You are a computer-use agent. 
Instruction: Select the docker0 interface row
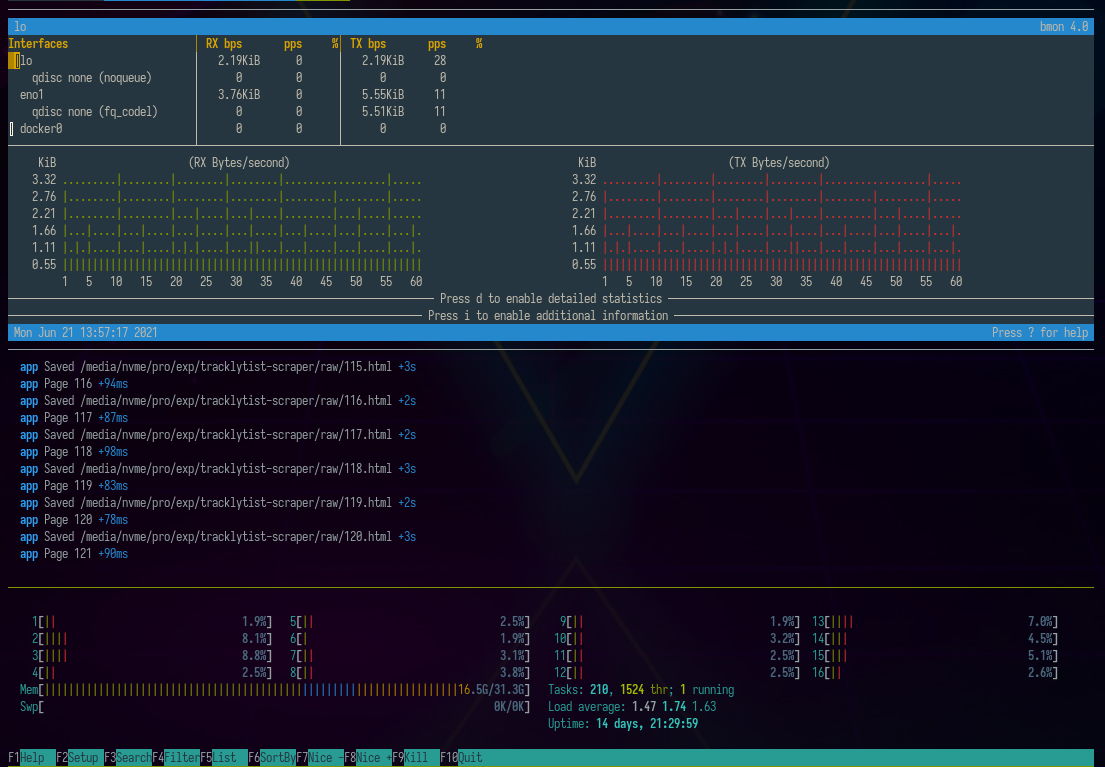[x=41, y=129]
